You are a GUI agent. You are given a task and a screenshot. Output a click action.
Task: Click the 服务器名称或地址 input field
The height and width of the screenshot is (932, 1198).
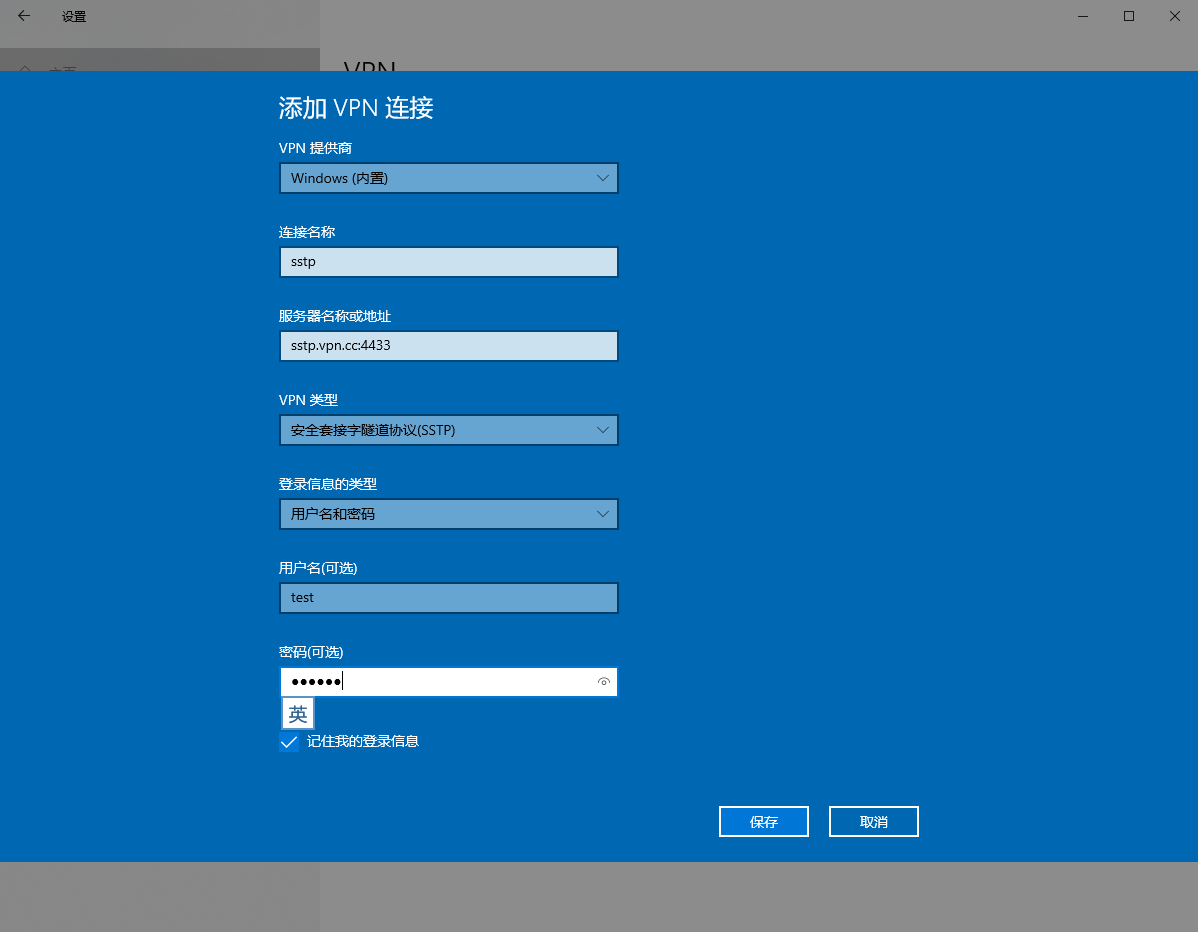[448, 346]
